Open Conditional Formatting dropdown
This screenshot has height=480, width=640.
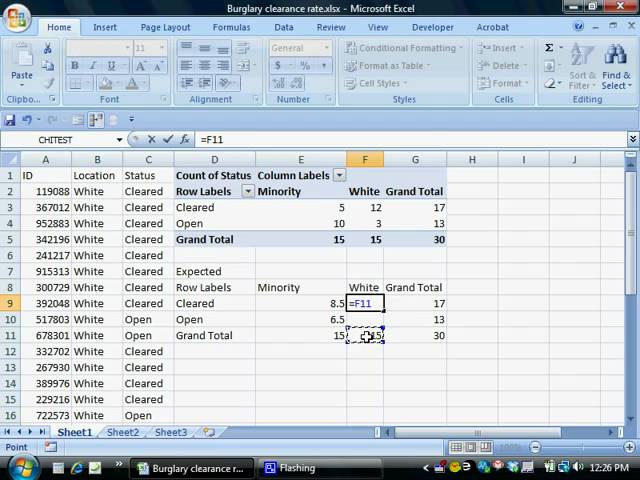pyautogui.click(x=404, y=48)
